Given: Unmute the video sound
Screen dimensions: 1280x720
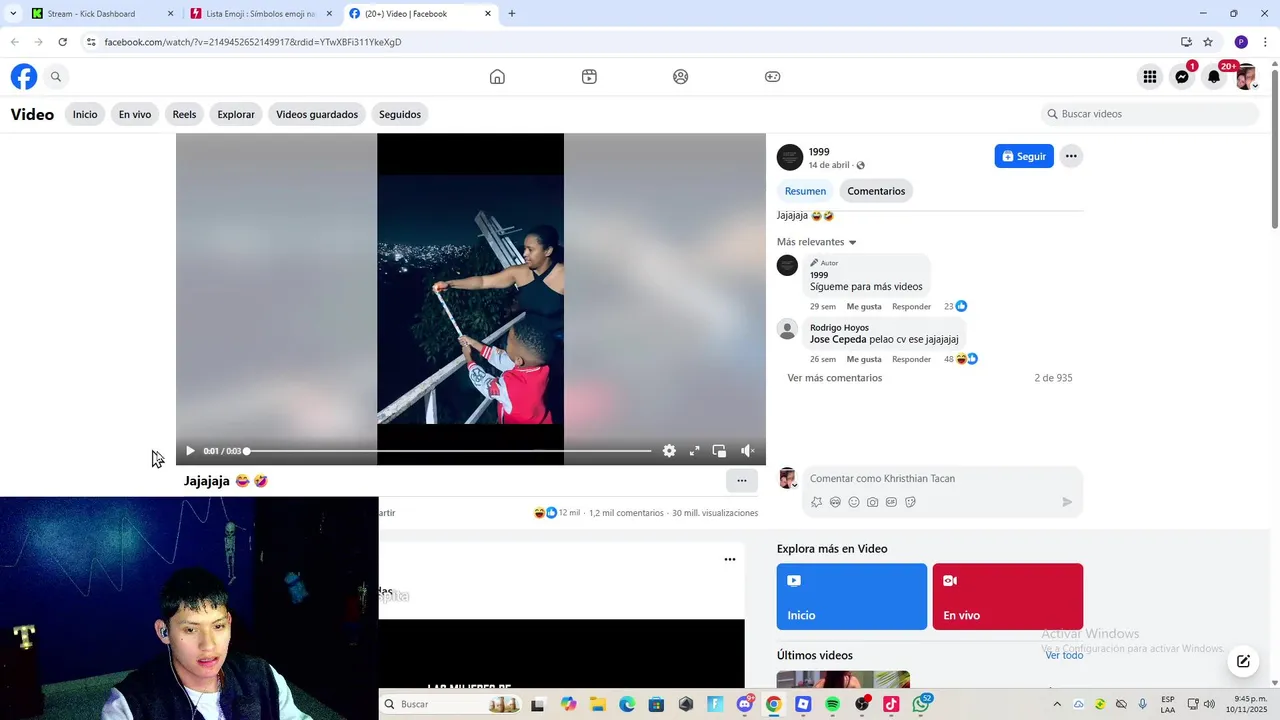Looking at the screenshot, I should [747, 451].
